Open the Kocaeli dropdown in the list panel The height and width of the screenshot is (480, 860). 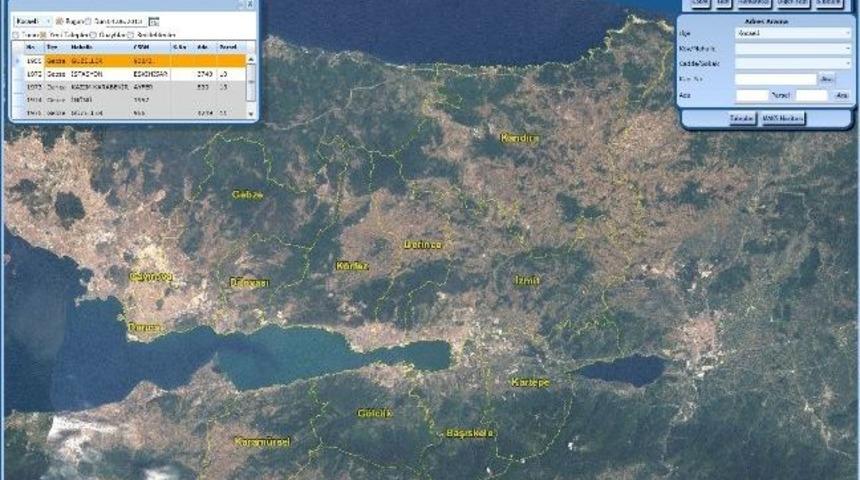[x=32, y=21]
